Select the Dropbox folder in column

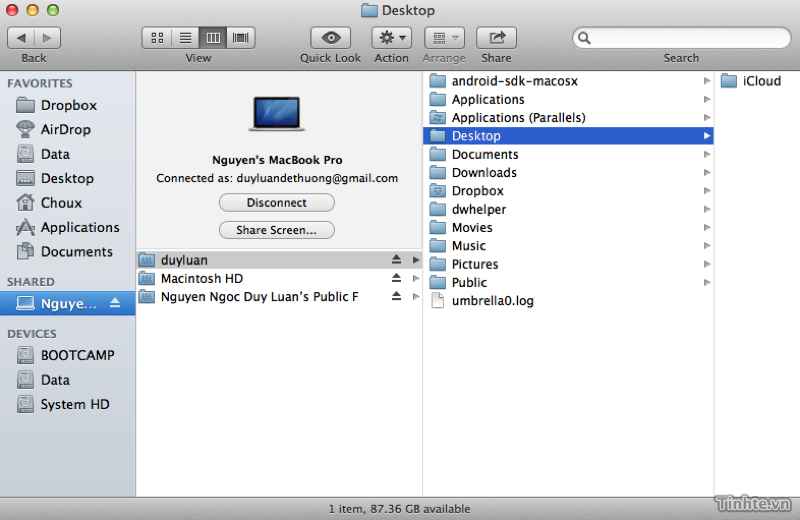click(x=568, y=191)
